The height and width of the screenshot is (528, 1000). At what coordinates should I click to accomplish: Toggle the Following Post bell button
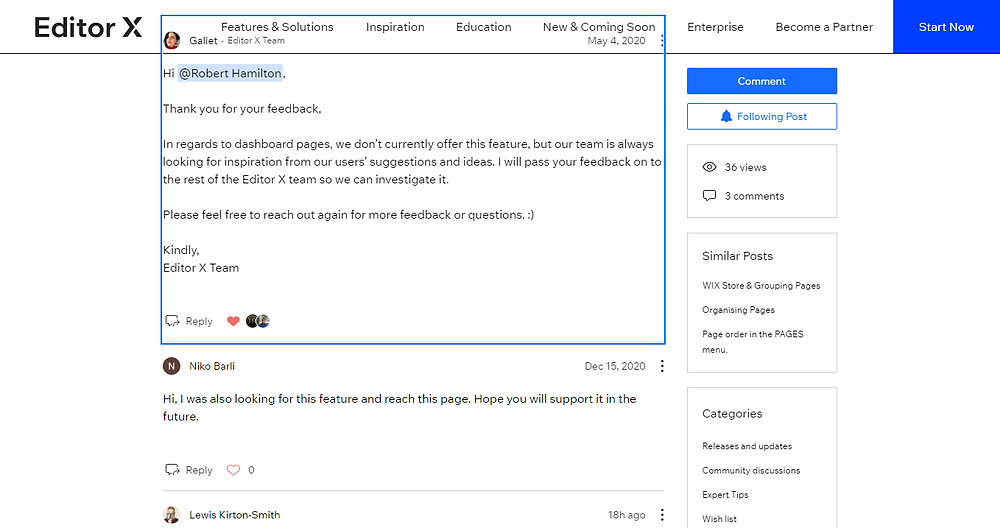[761, 117]
